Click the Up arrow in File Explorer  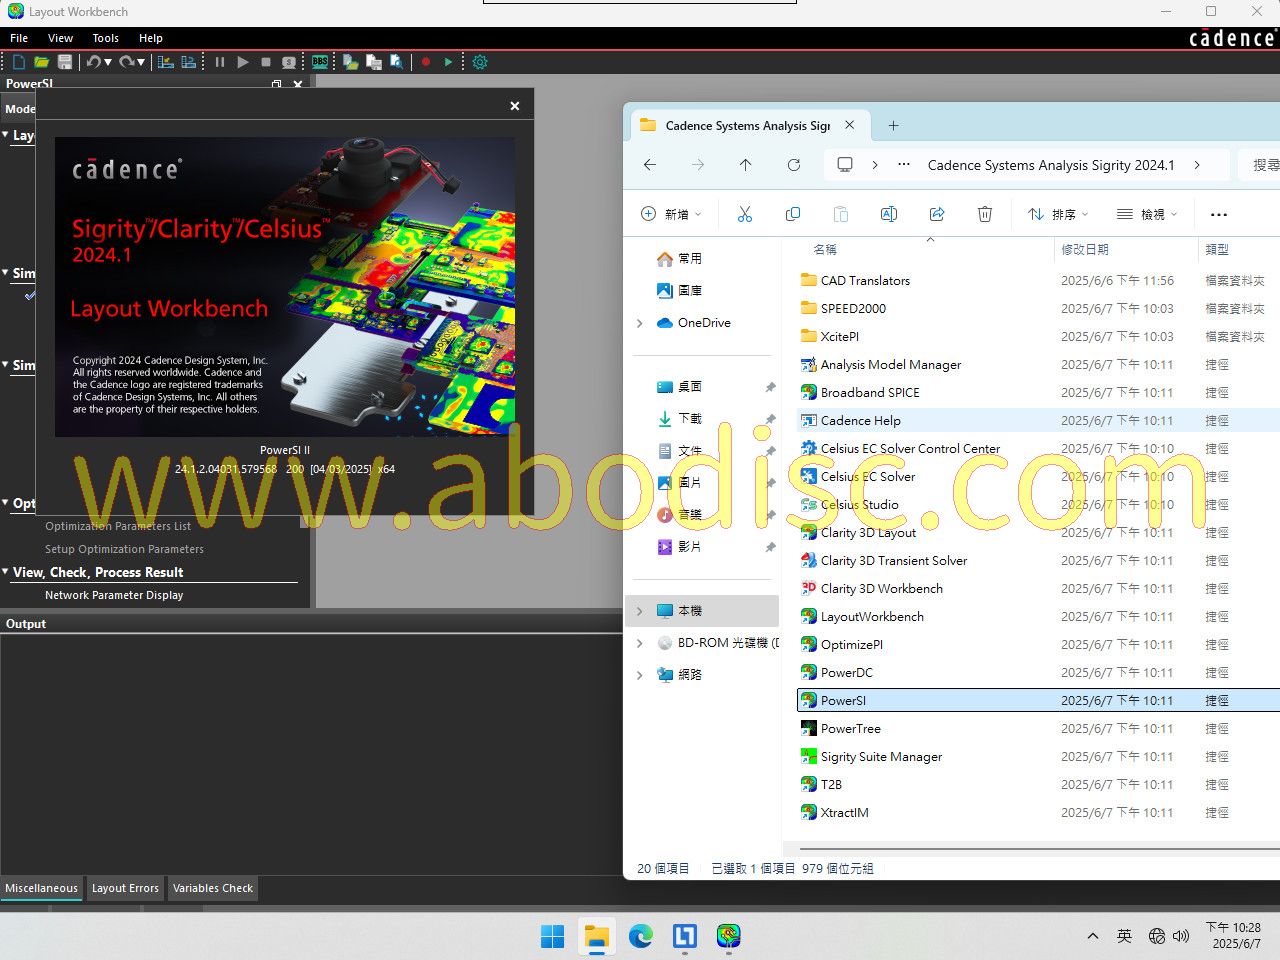click(745, 165)
